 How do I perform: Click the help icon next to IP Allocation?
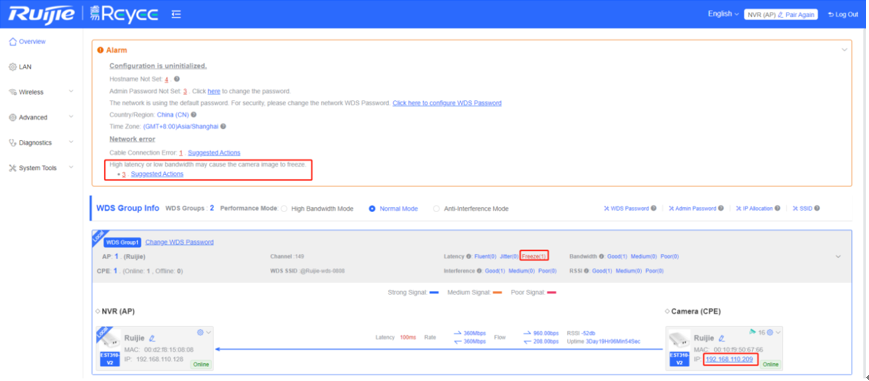click(x=778, y=209)
